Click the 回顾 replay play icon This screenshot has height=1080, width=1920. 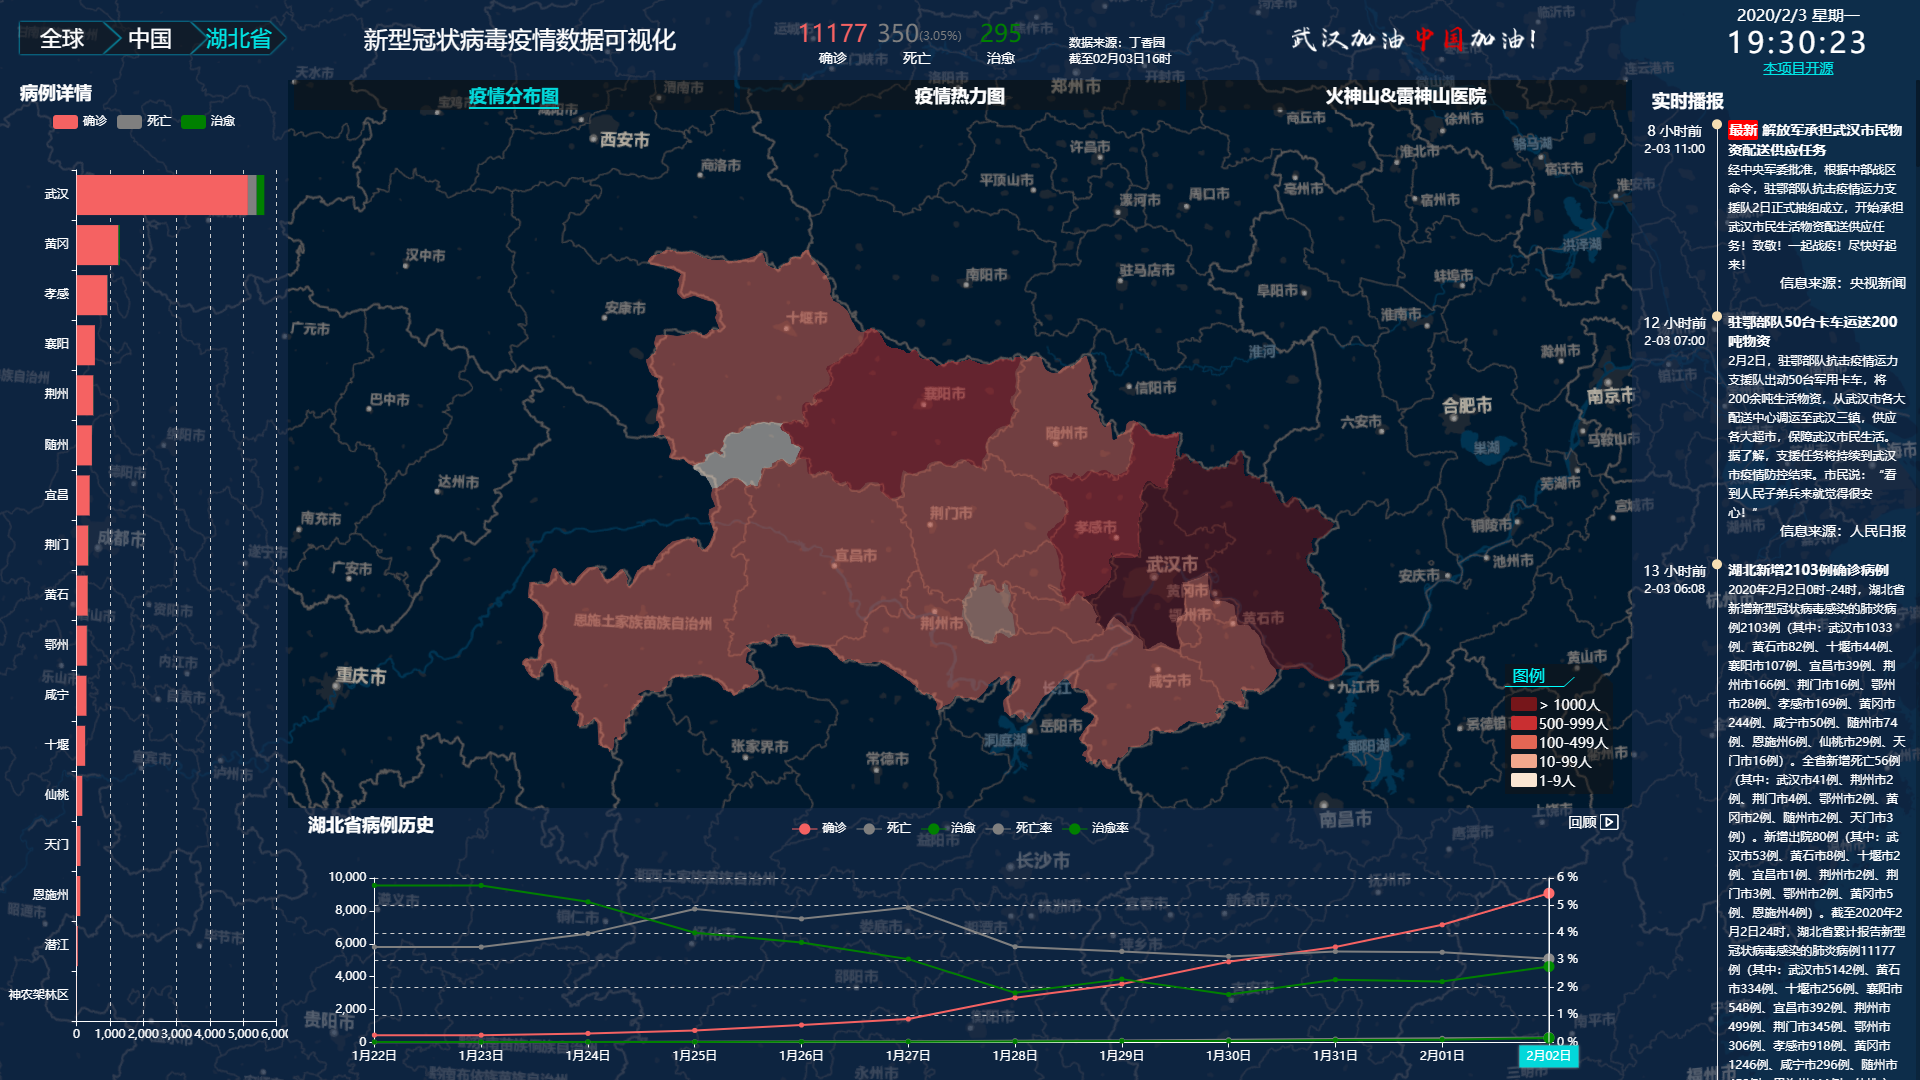coord(1609,822)
